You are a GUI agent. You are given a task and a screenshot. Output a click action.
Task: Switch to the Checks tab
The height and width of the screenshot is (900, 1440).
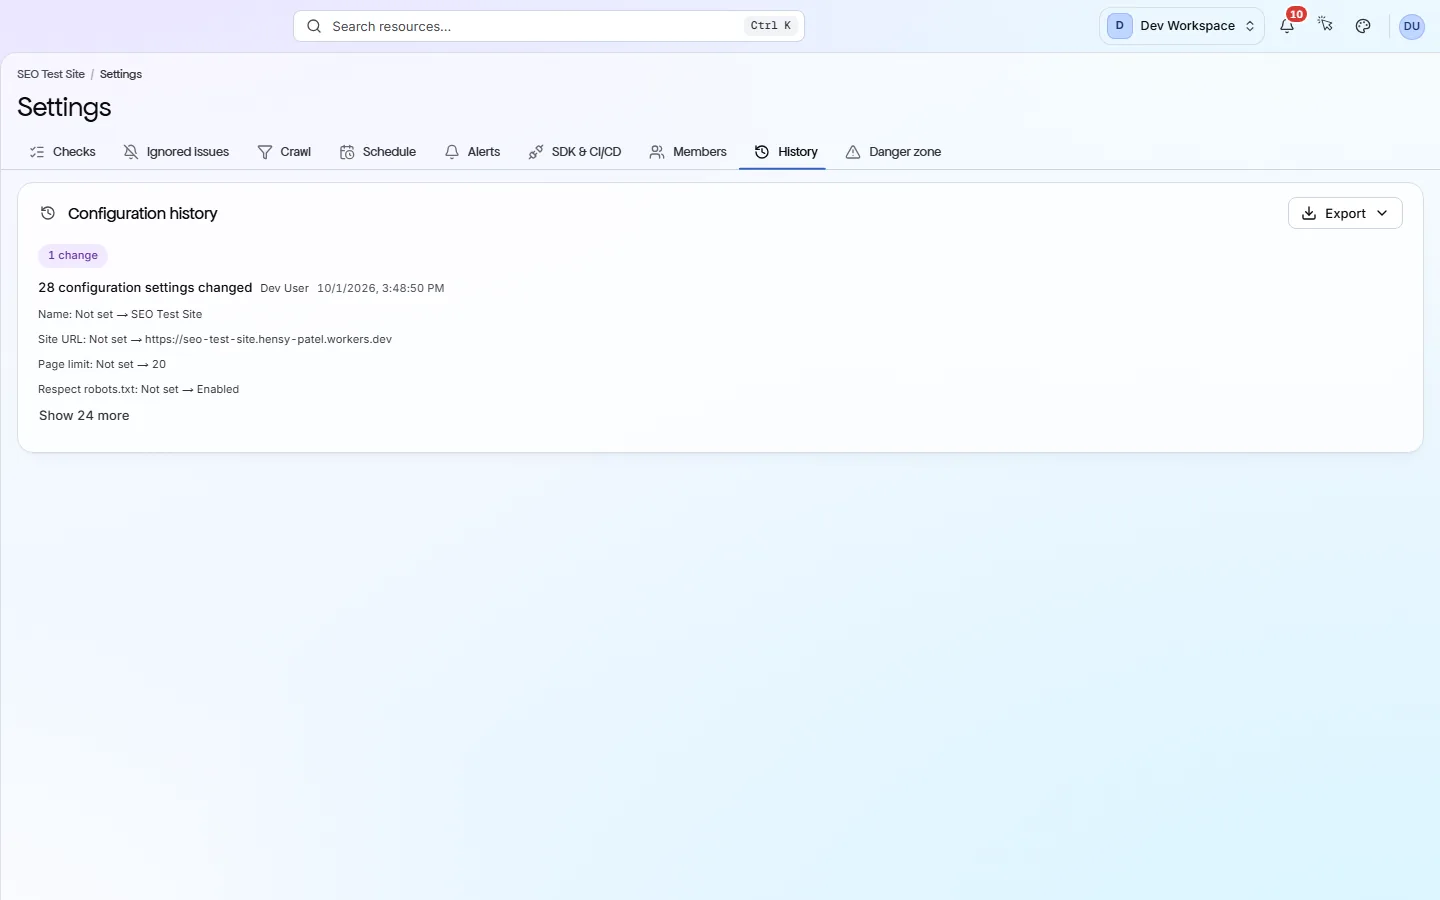click(63, 152)
